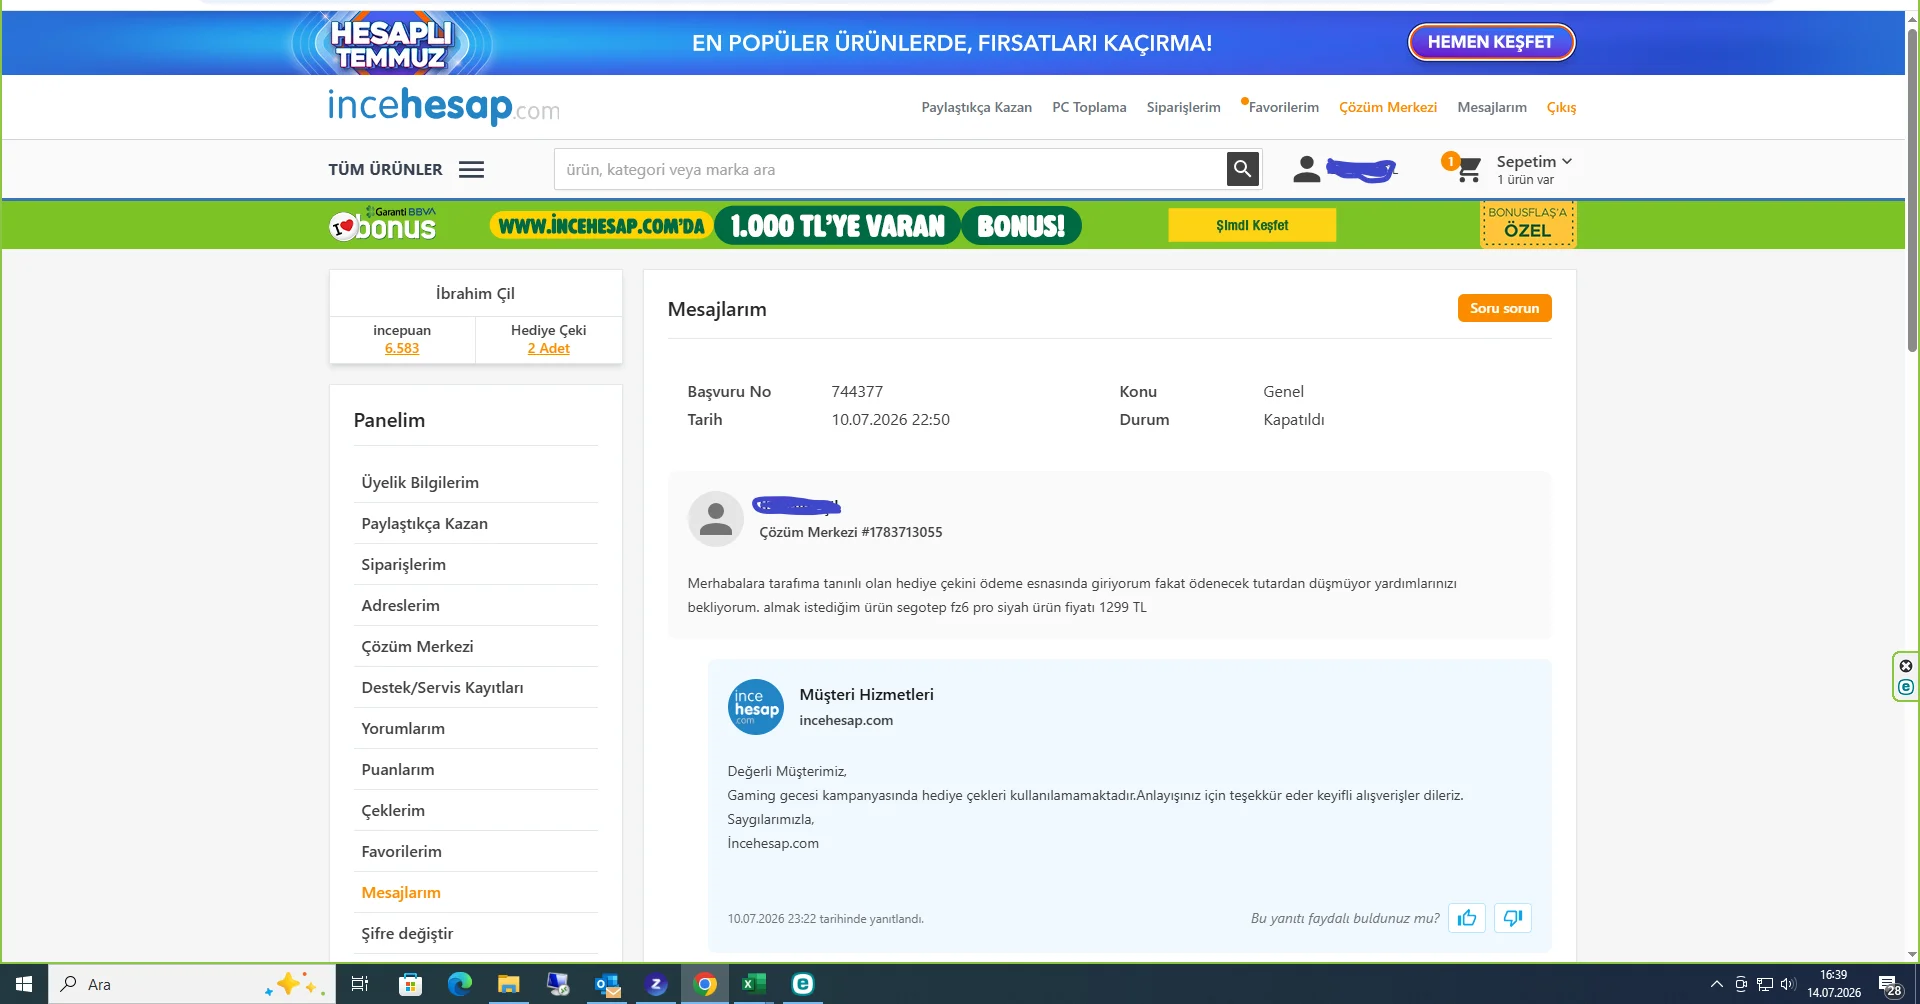Click the customer message avatar icon
The width and height of the screenshot is (1920, 1004).
click(716, 519)
